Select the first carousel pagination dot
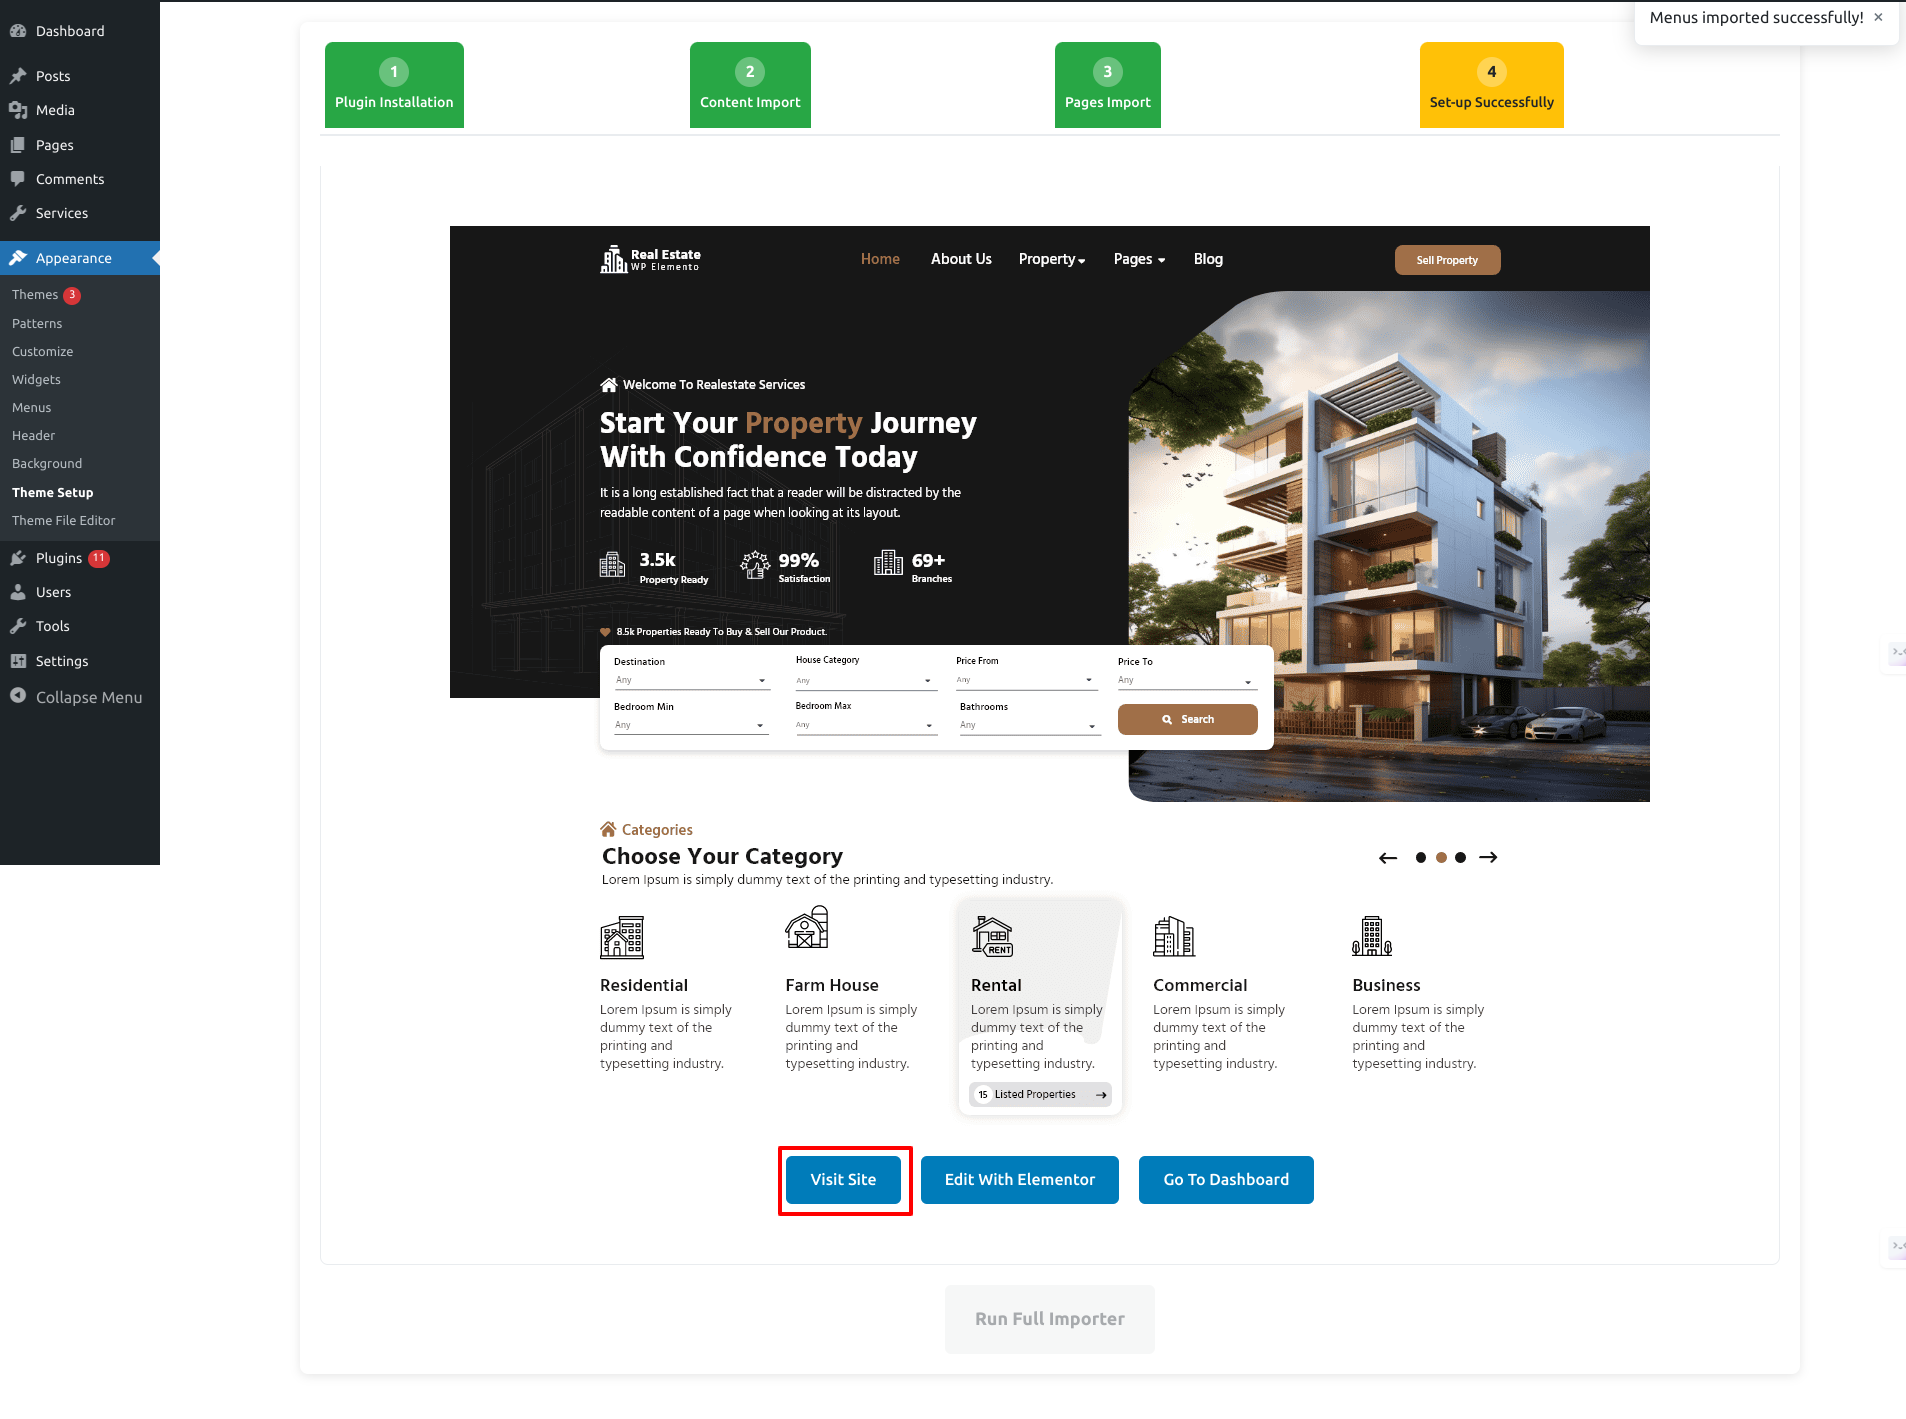 coord(1421,858)
